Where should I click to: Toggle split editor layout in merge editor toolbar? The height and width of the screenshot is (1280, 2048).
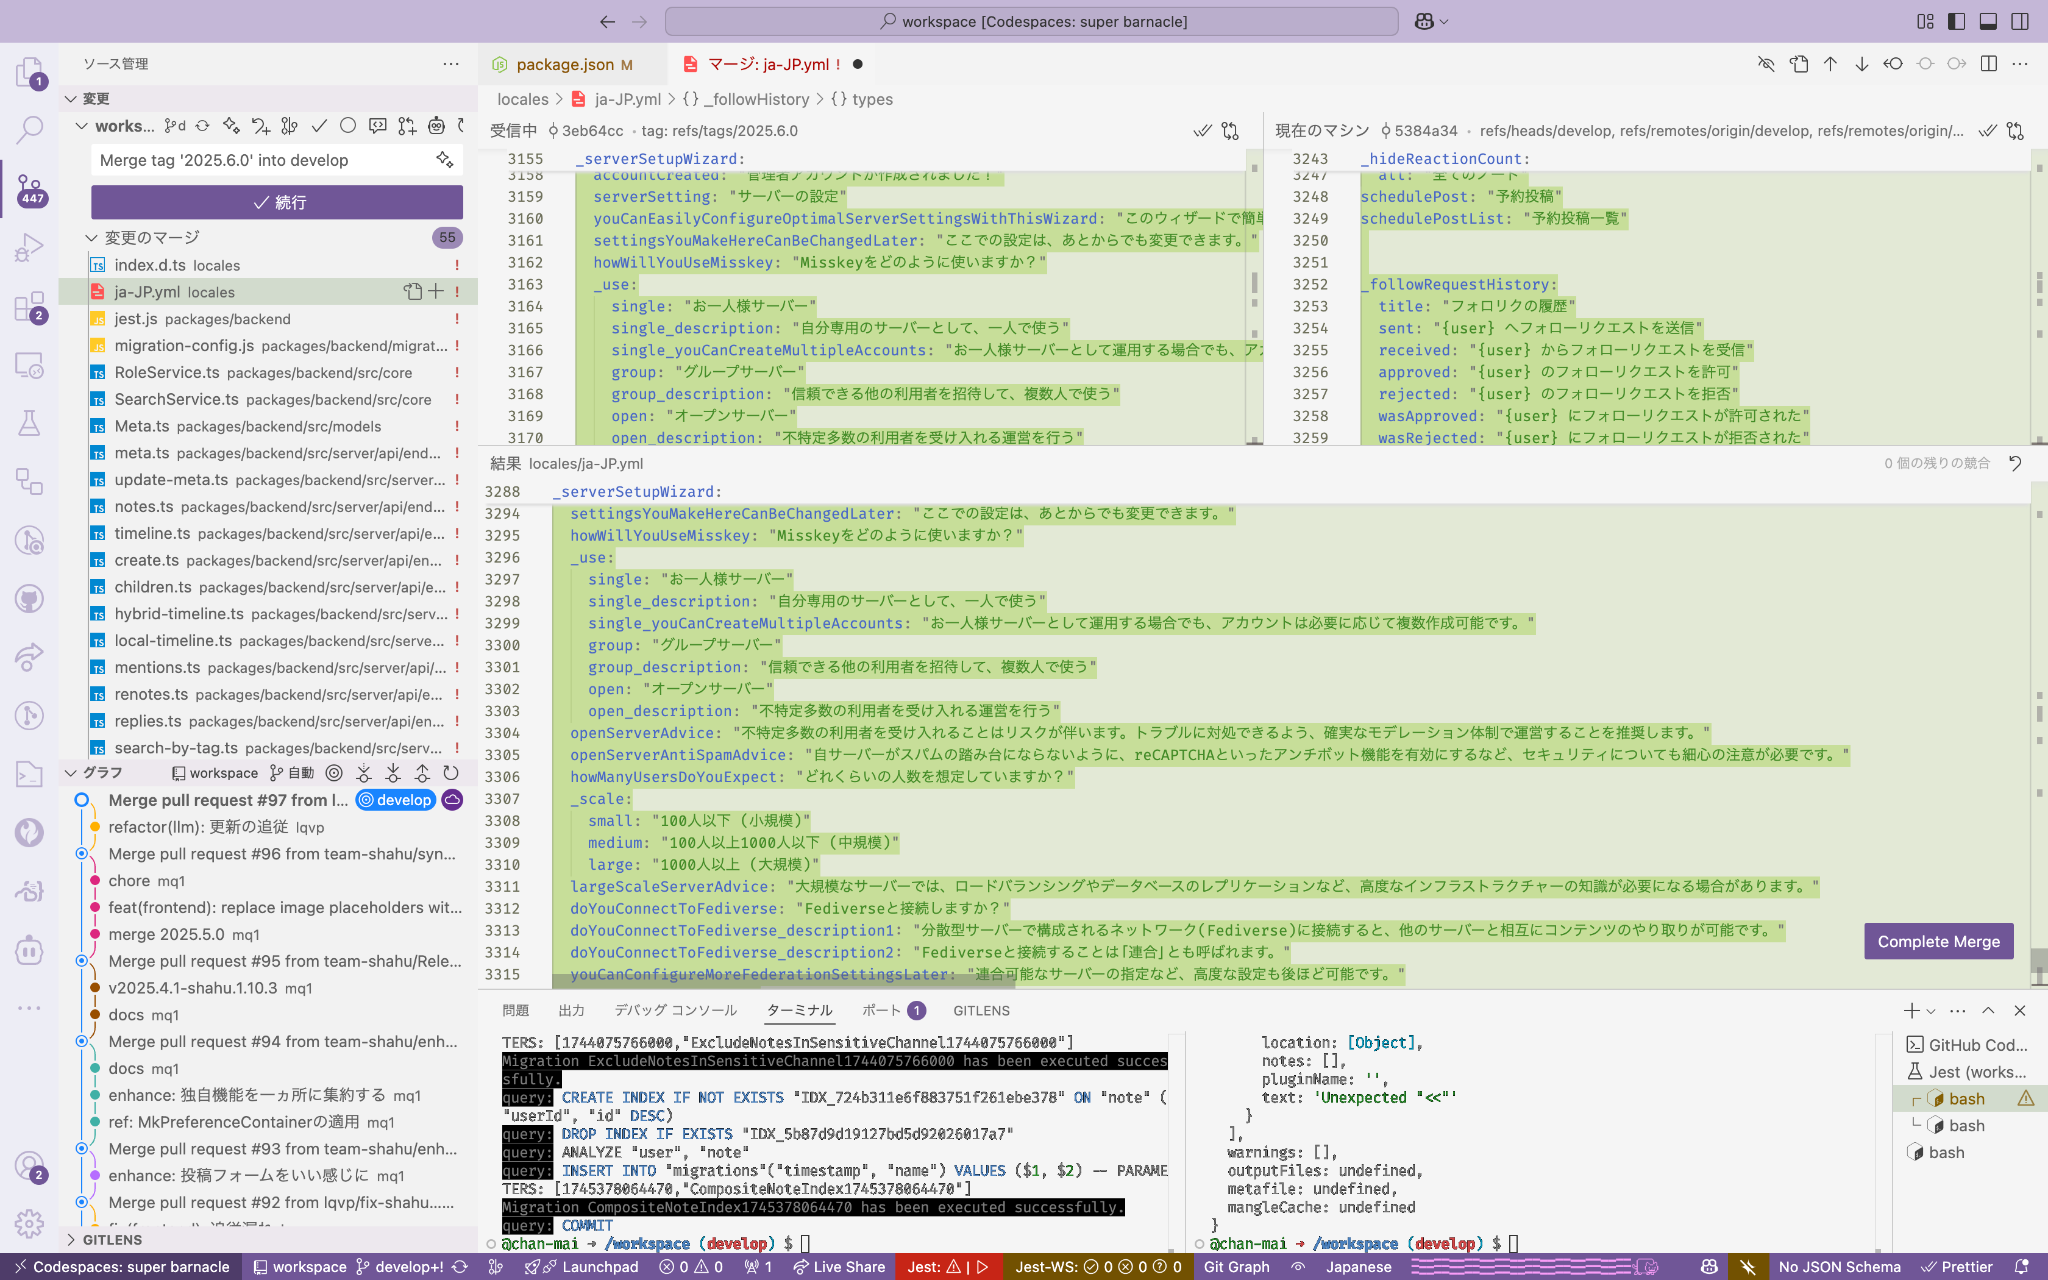[1989, 64]
